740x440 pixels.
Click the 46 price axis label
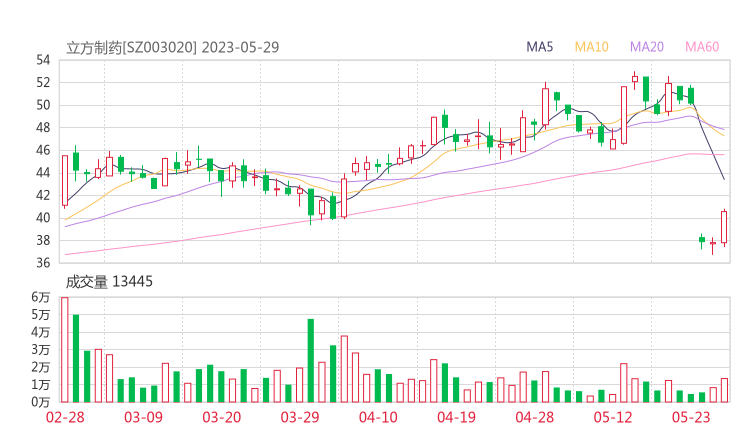pos(43,150)
